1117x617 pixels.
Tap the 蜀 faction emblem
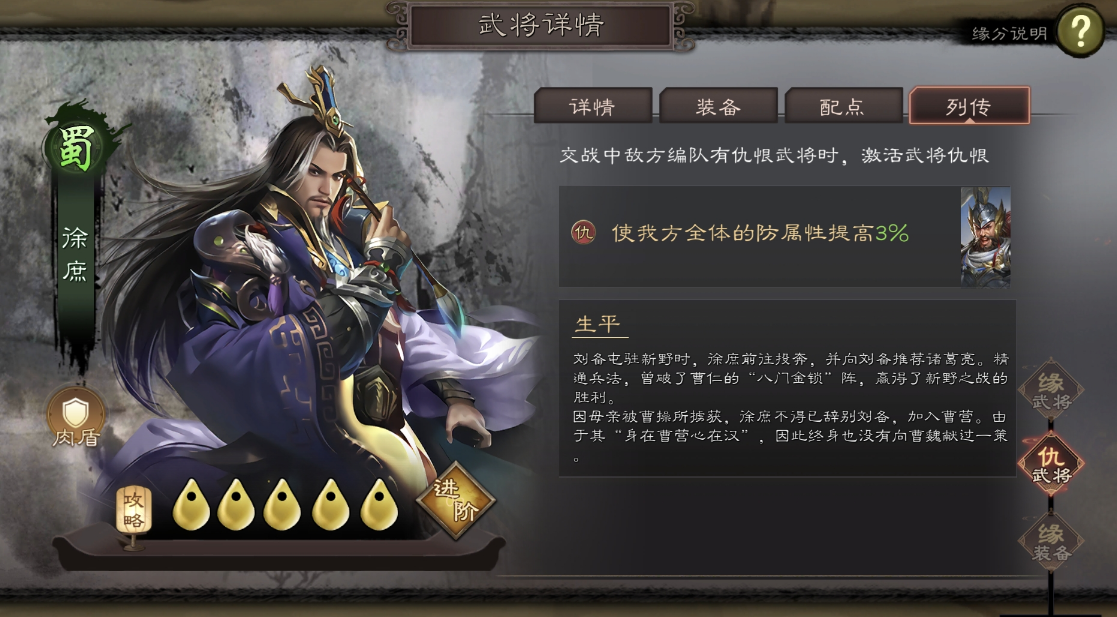point(76,148)
